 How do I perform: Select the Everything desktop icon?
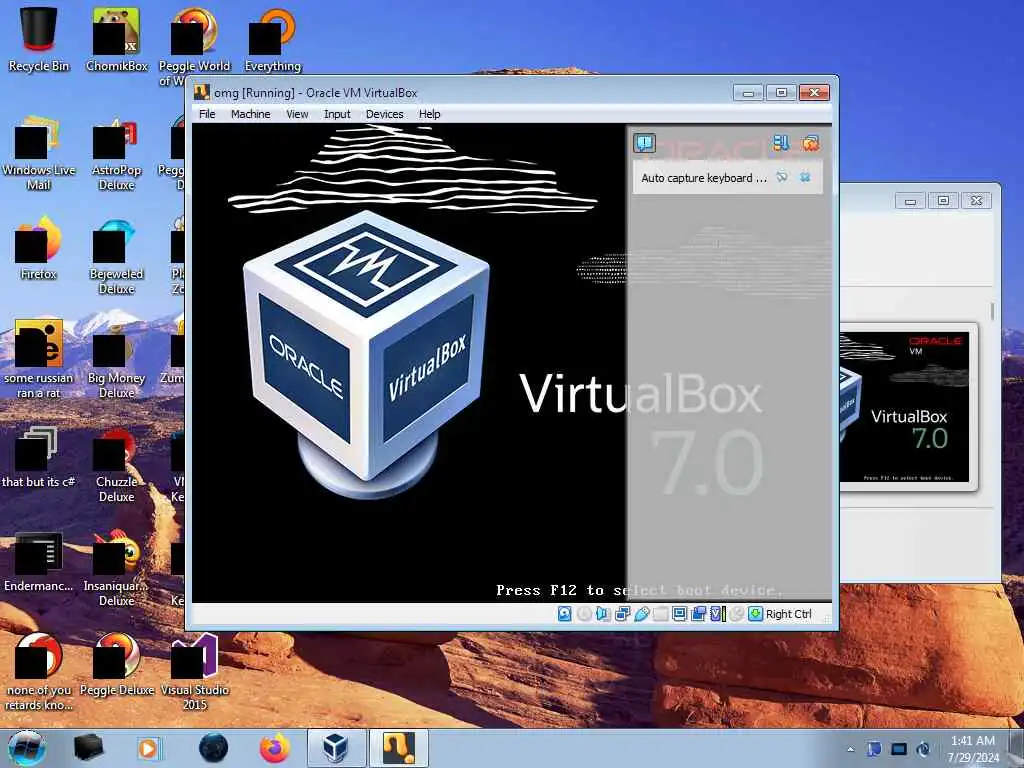pos(272,39)
